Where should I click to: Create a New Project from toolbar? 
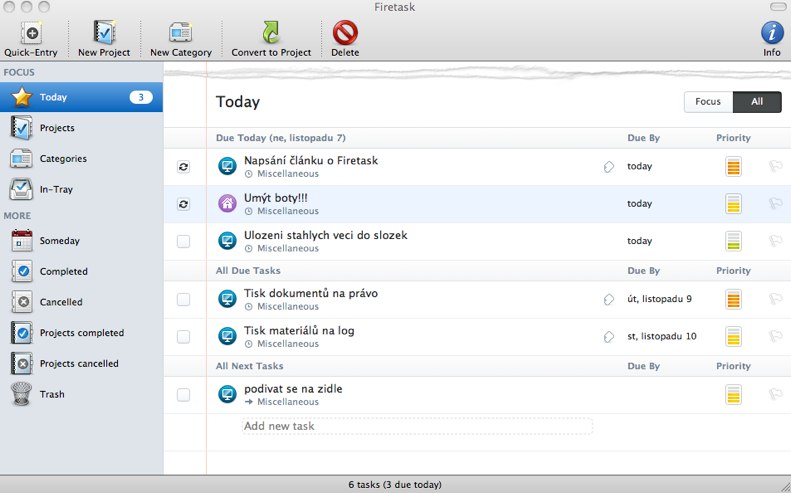[103, 33]
